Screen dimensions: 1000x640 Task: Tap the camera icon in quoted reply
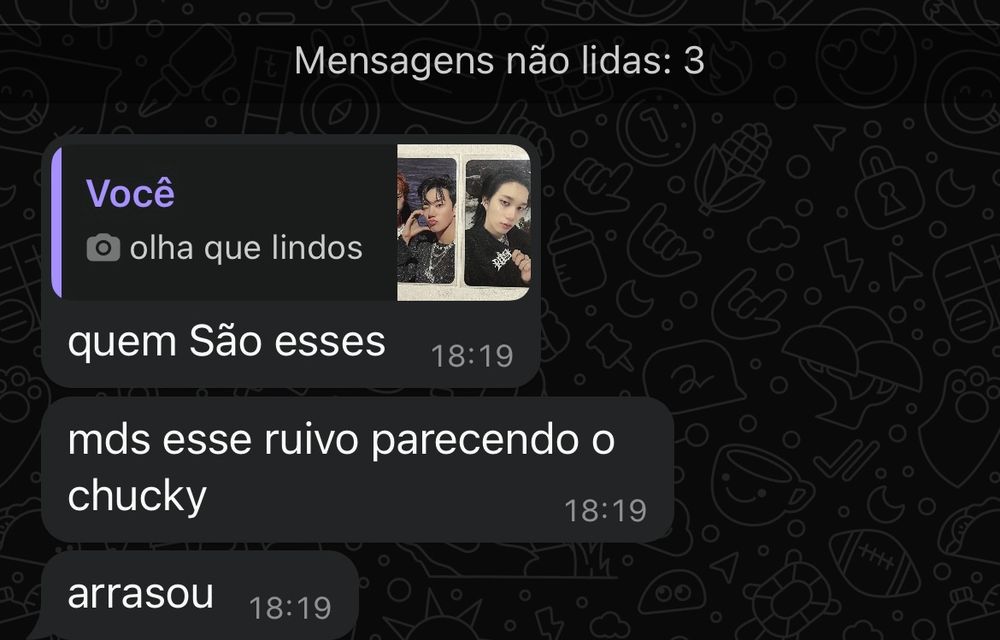pyautogui.click(x=103, y=247)
